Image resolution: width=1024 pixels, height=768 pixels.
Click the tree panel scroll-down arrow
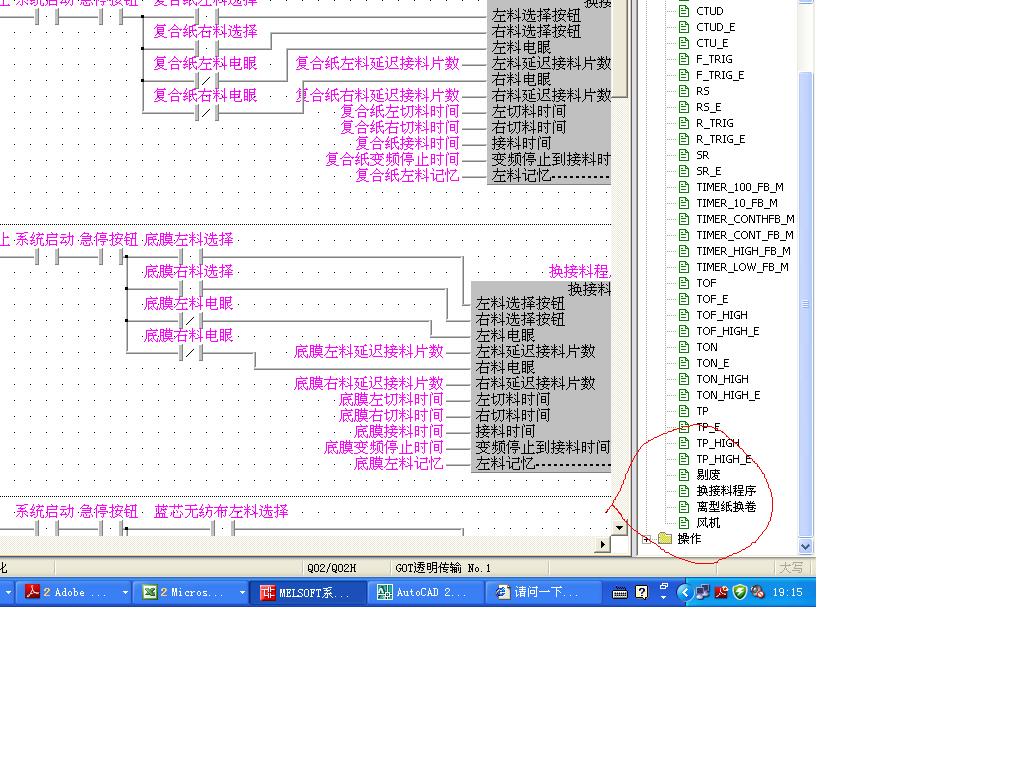tap(806, 546)
